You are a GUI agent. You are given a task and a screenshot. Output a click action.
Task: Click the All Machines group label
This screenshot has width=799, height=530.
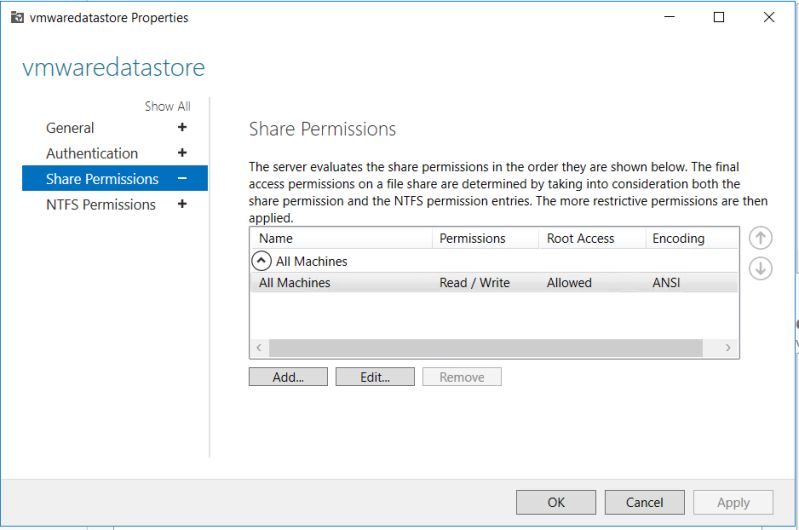[x=311, y=261]
